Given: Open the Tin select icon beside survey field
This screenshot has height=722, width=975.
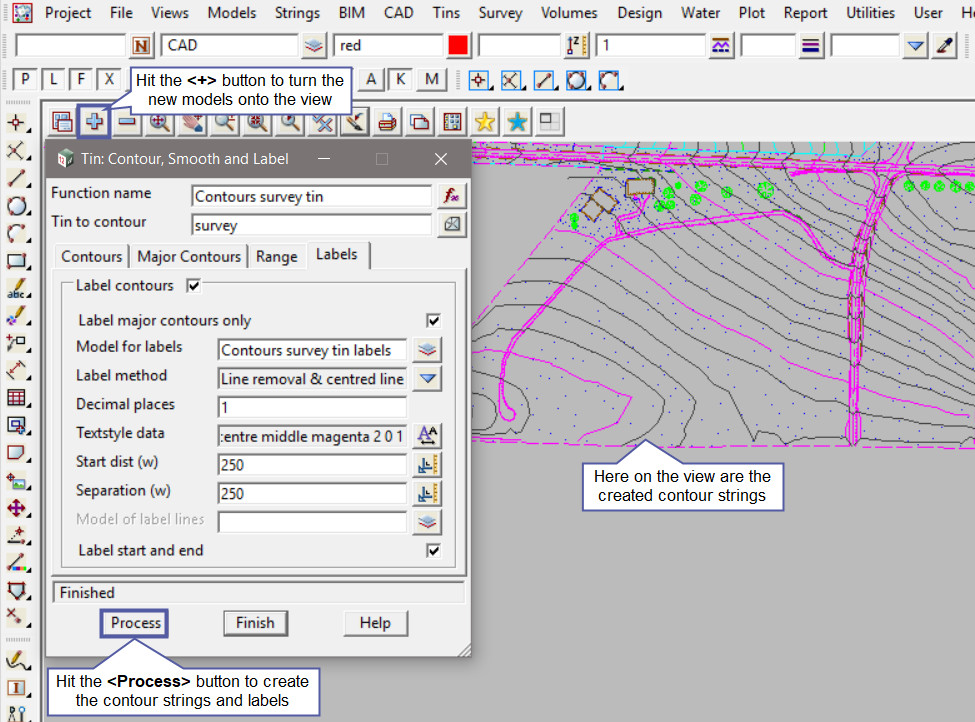Looking at the screenshot, I should coord(453,225).
